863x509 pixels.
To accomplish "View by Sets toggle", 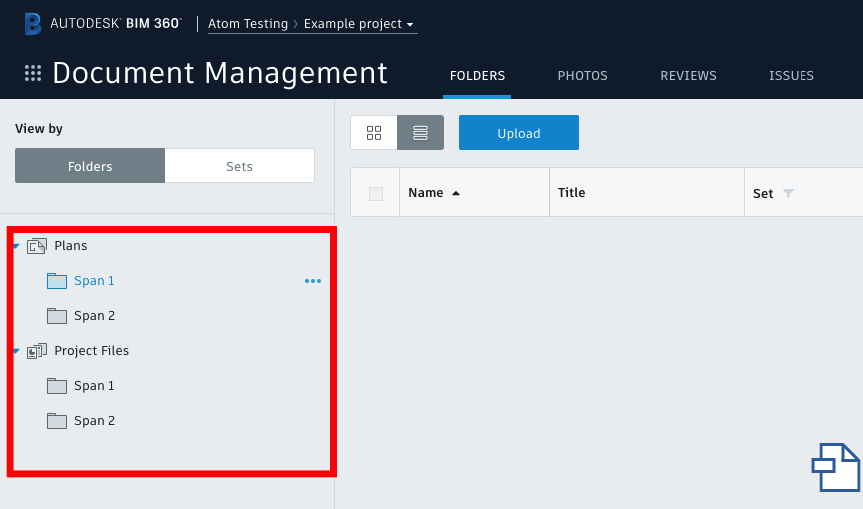I will (239, 166).
